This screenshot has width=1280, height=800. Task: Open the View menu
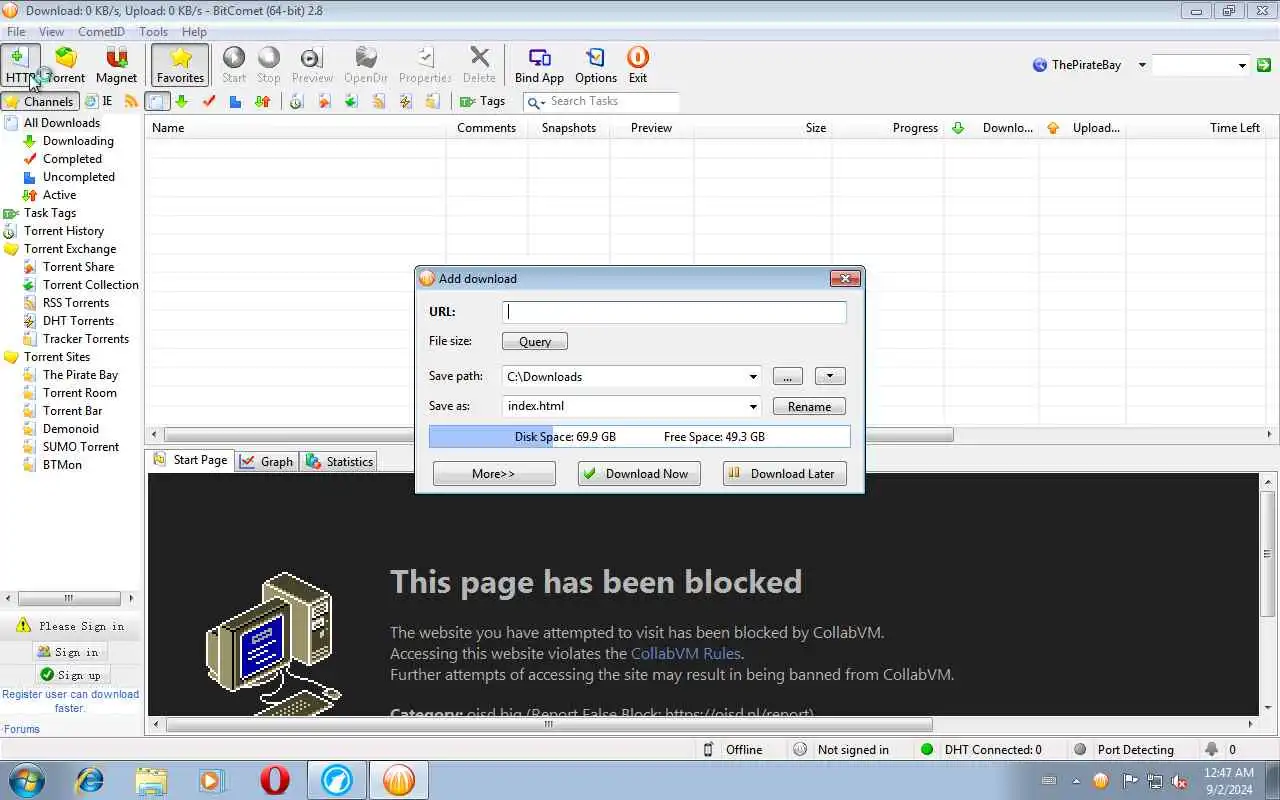coord(51,32)
